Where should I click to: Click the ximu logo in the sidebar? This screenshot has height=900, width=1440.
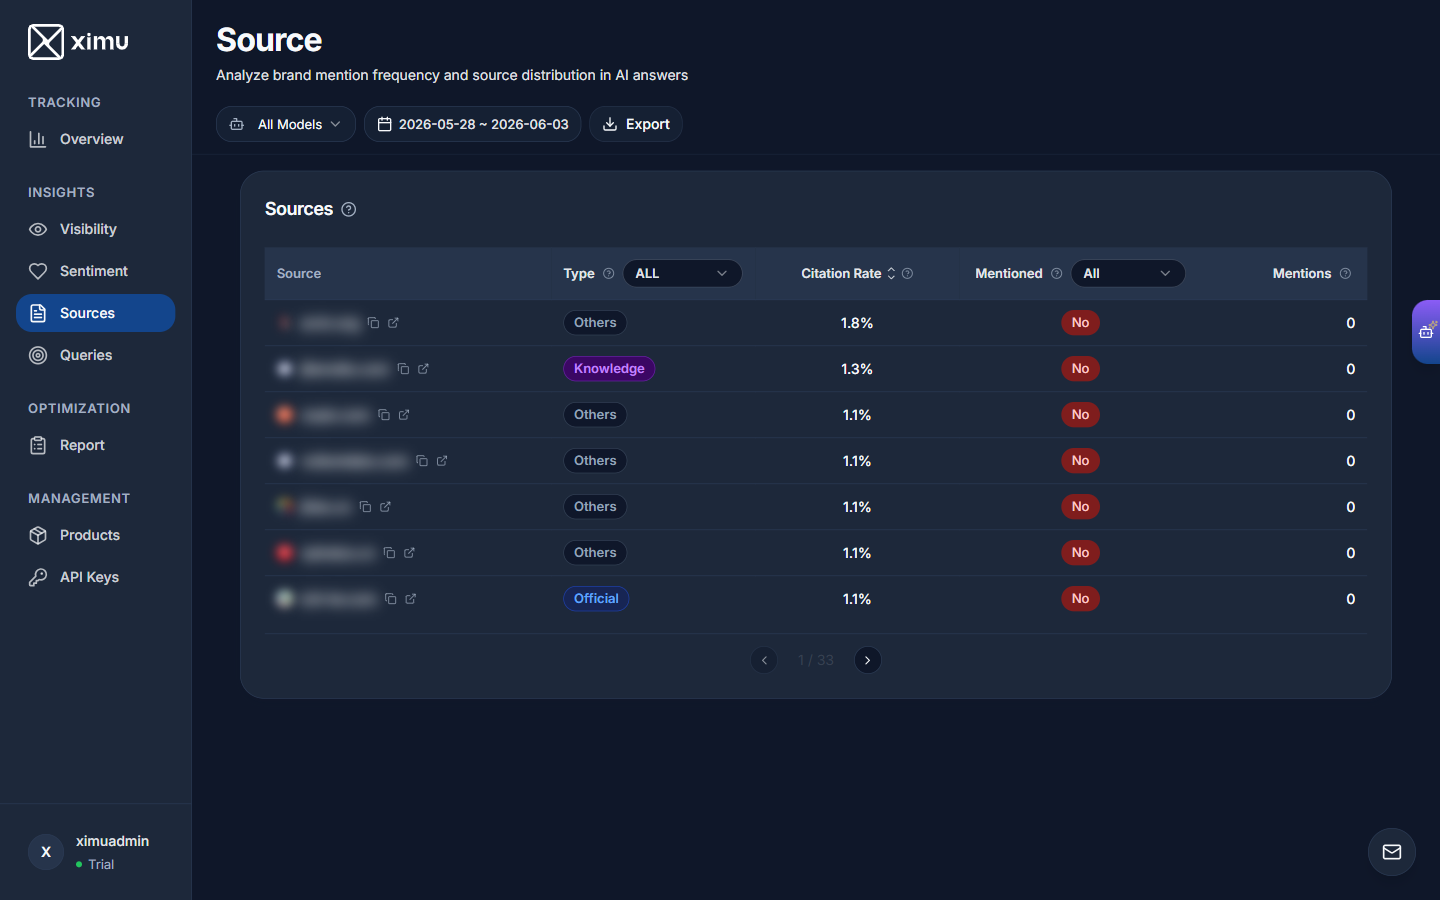click(x=79, y=42)
